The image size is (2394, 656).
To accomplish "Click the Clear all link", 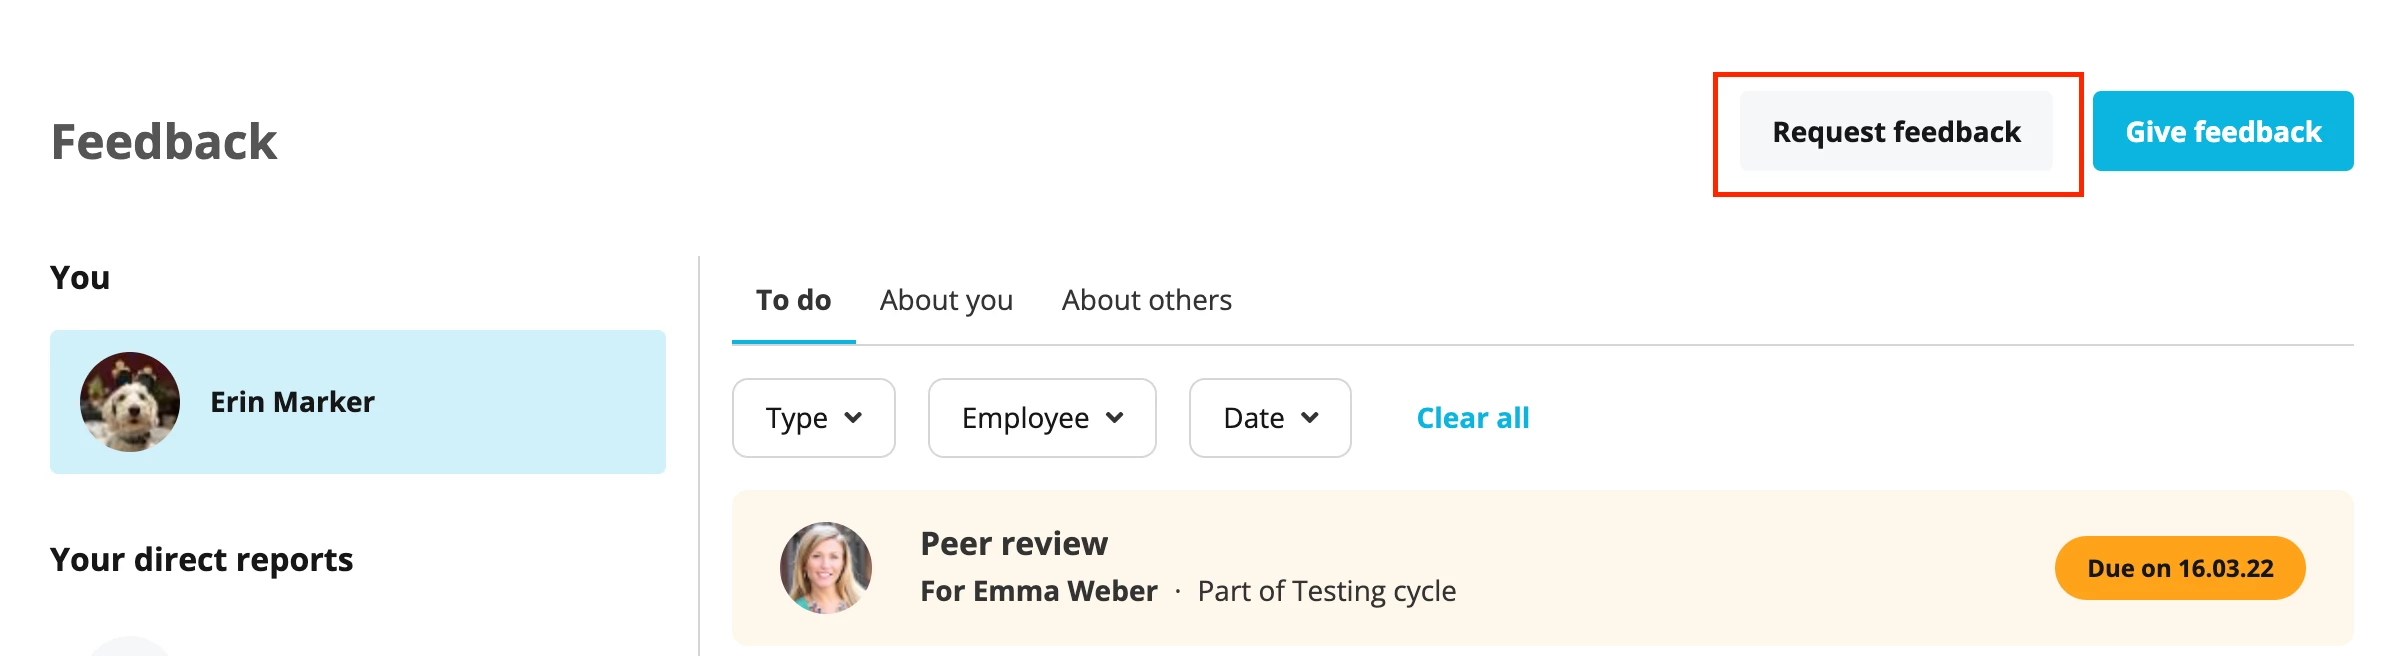I will click(1473, 418).
